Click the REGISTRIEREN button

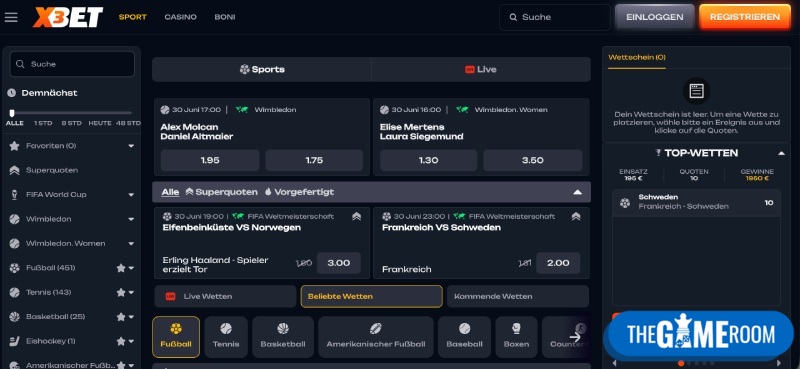[745, 17]
